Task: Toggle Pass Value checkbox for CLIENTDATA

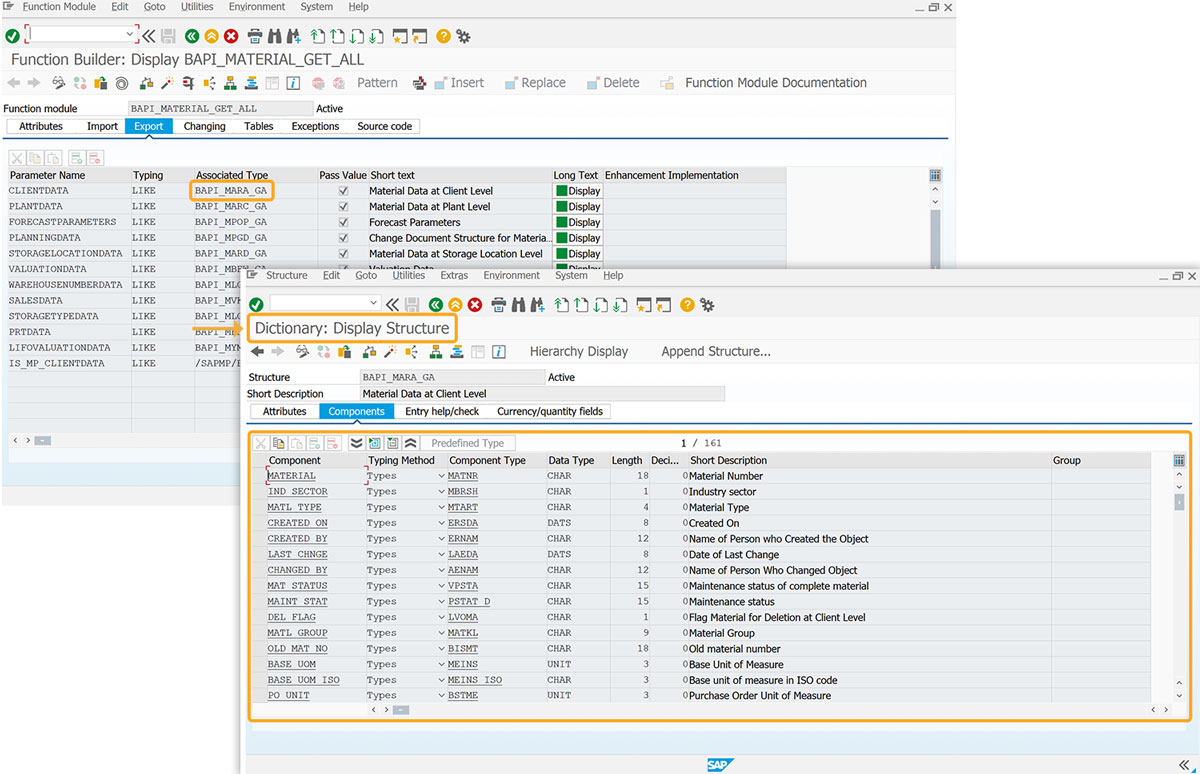Action: (x=344, y=191)
